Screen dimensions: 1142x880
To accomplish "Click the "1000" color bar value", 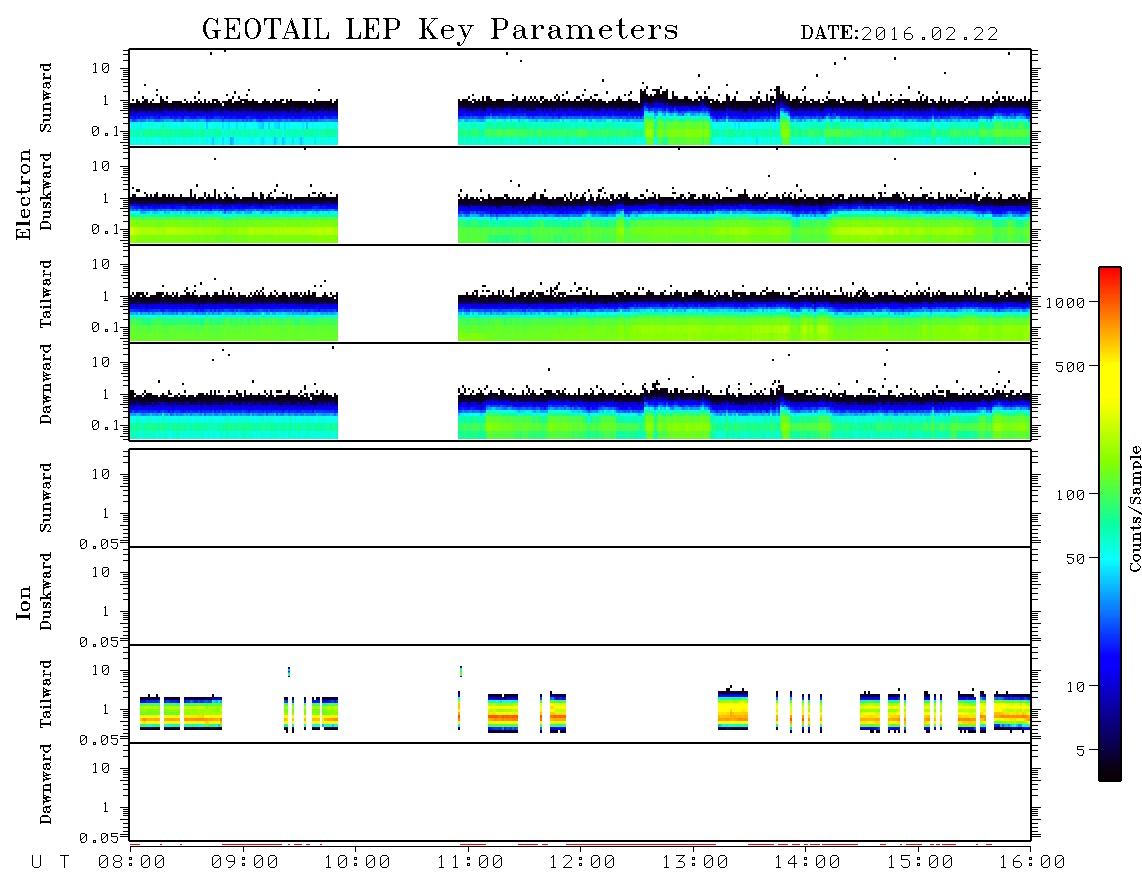I will point(1065,302).
